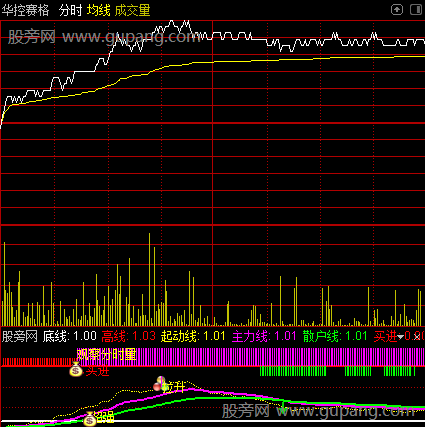Viewport: 425px width, 427px height.
Task: Click the magenta 主力线: 1.01 value
Action: click(264, 336)
